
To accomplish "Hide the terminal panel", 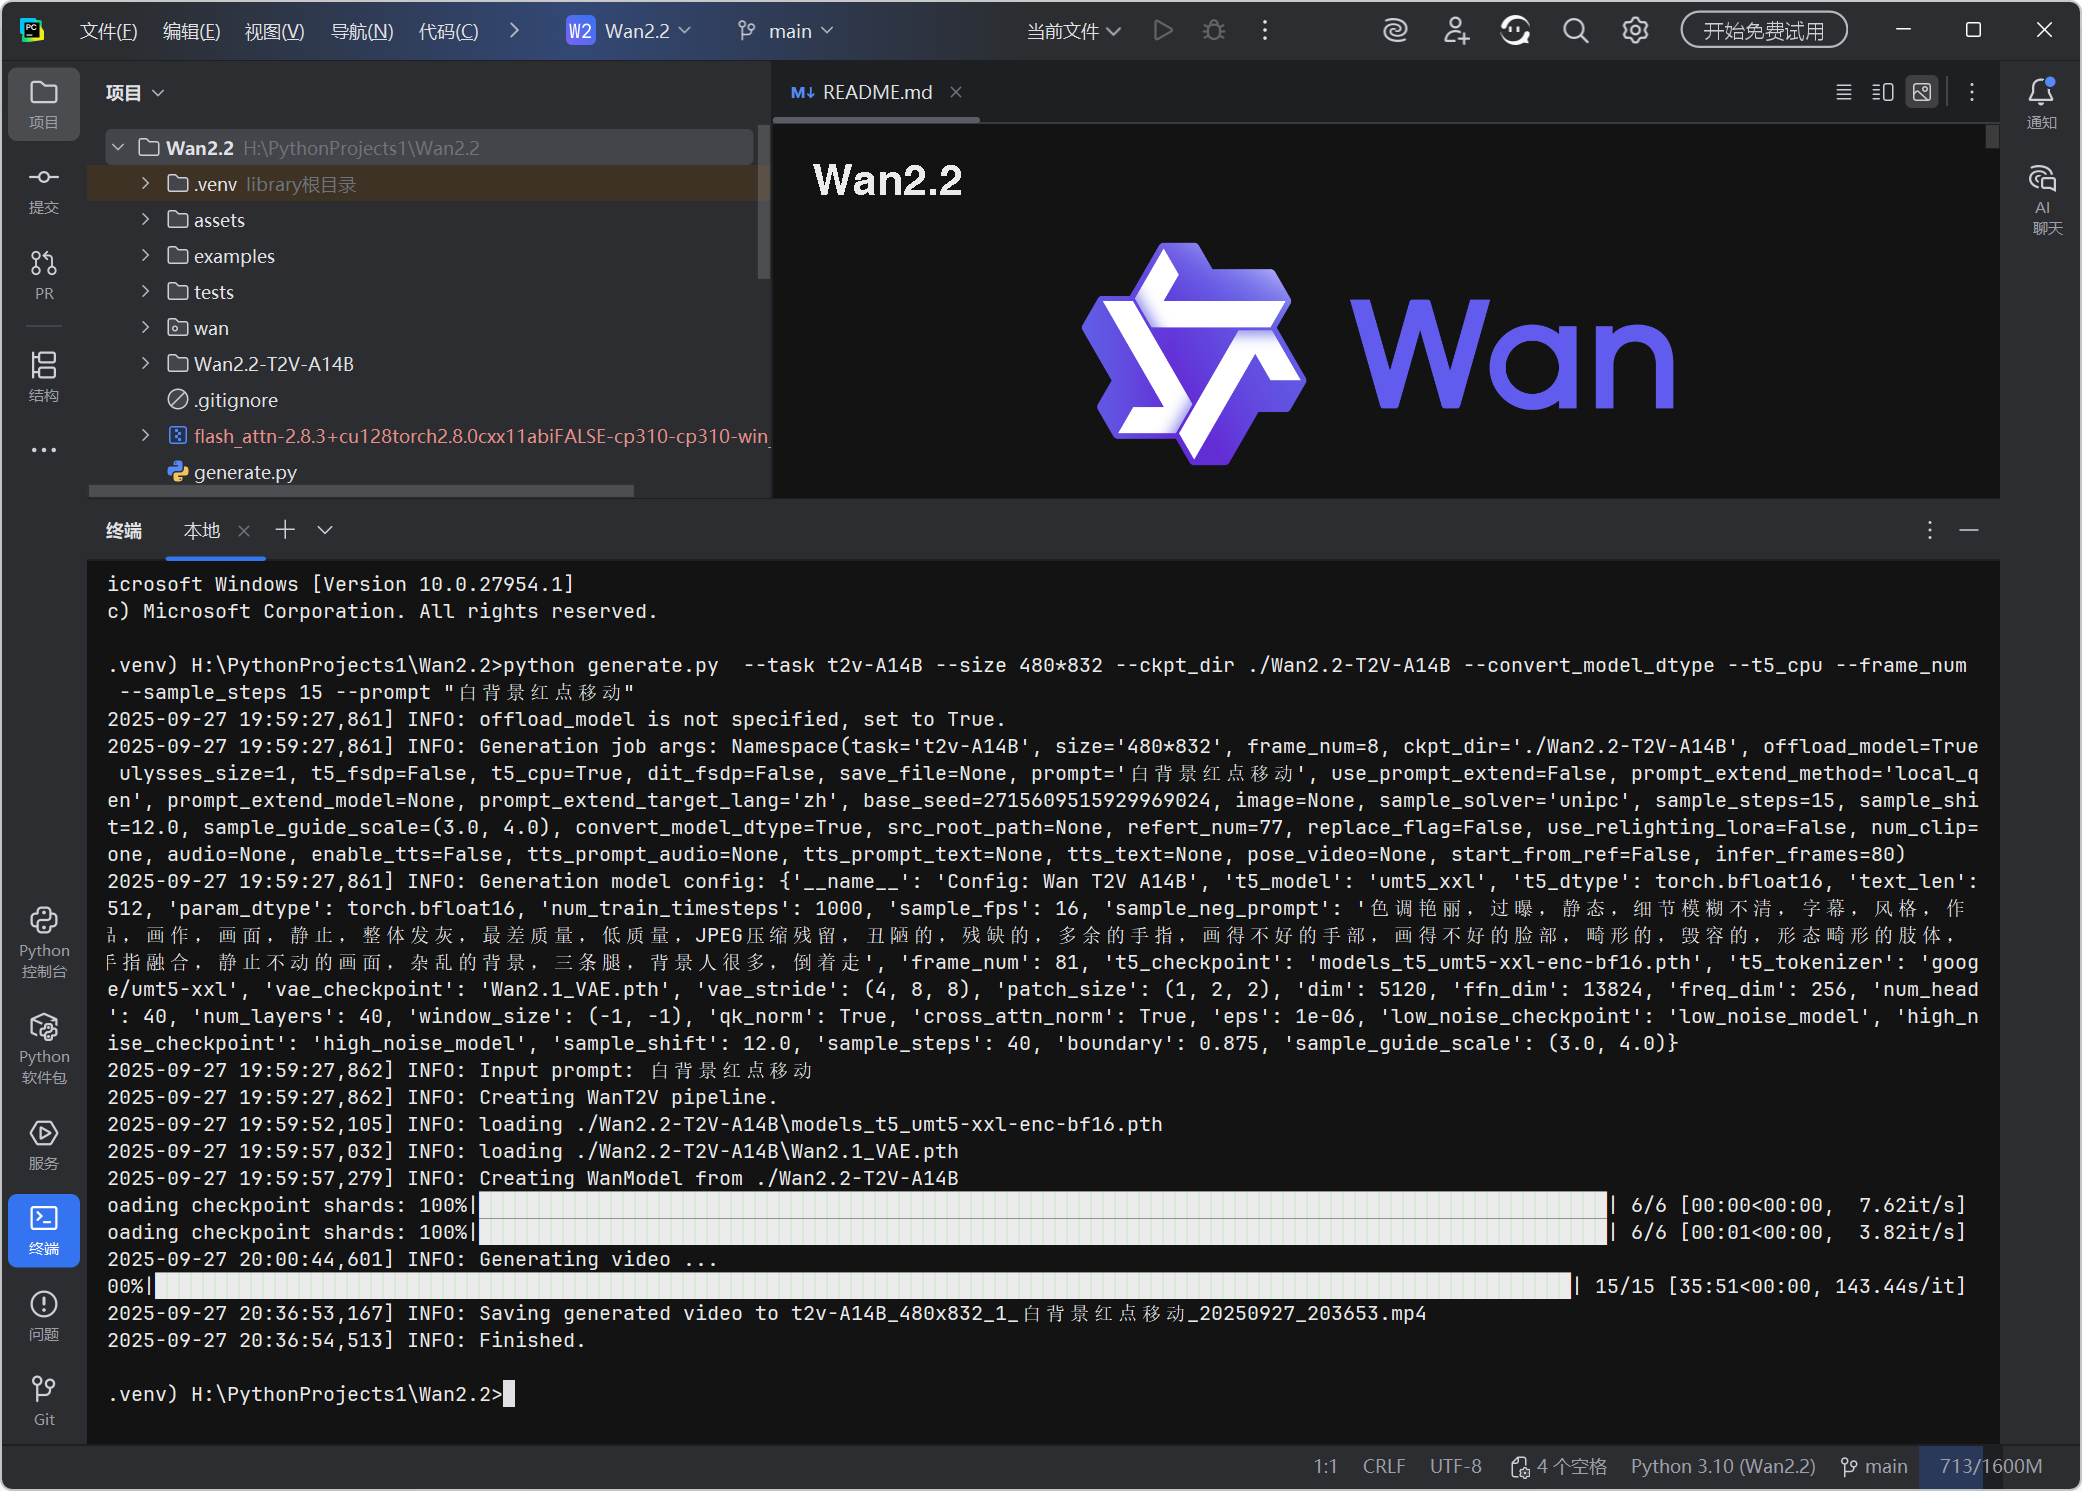I will tap(1969, 530).
